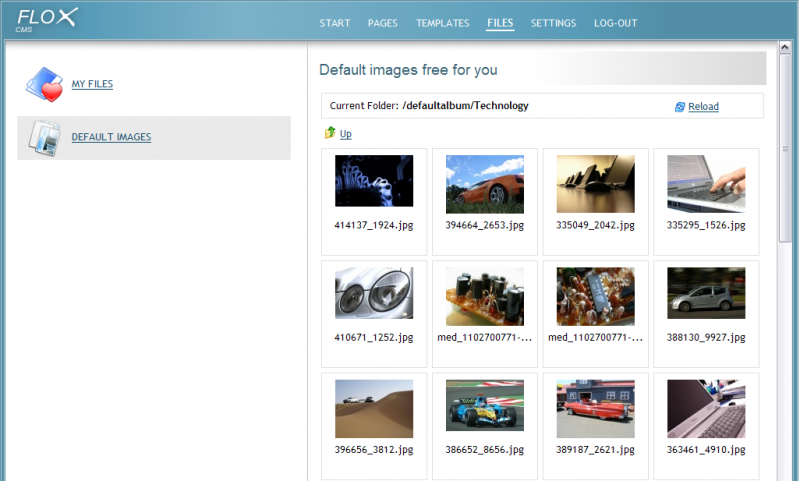
Task: Select the desert dune 396656_3812.jpg thumbnail
Action: tap(374, 409)
